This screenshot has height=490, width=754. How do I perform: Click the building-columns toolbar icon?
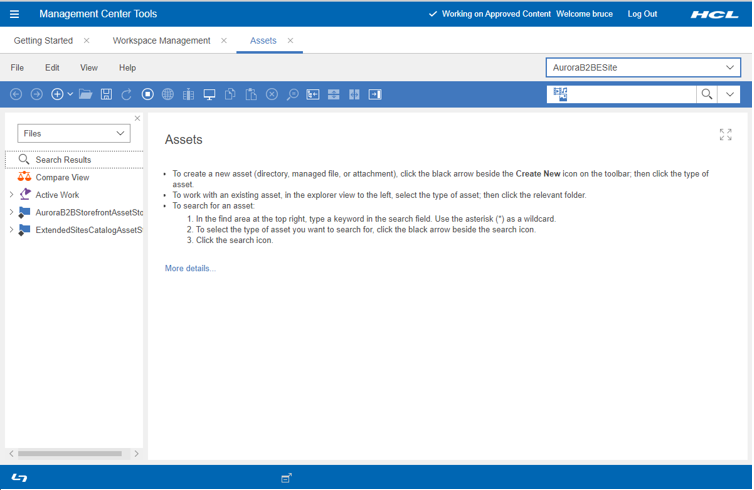click(x=188, y=94)
